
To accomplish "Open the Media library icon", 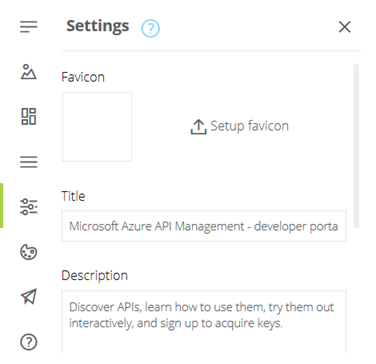I will coord(29,71).
